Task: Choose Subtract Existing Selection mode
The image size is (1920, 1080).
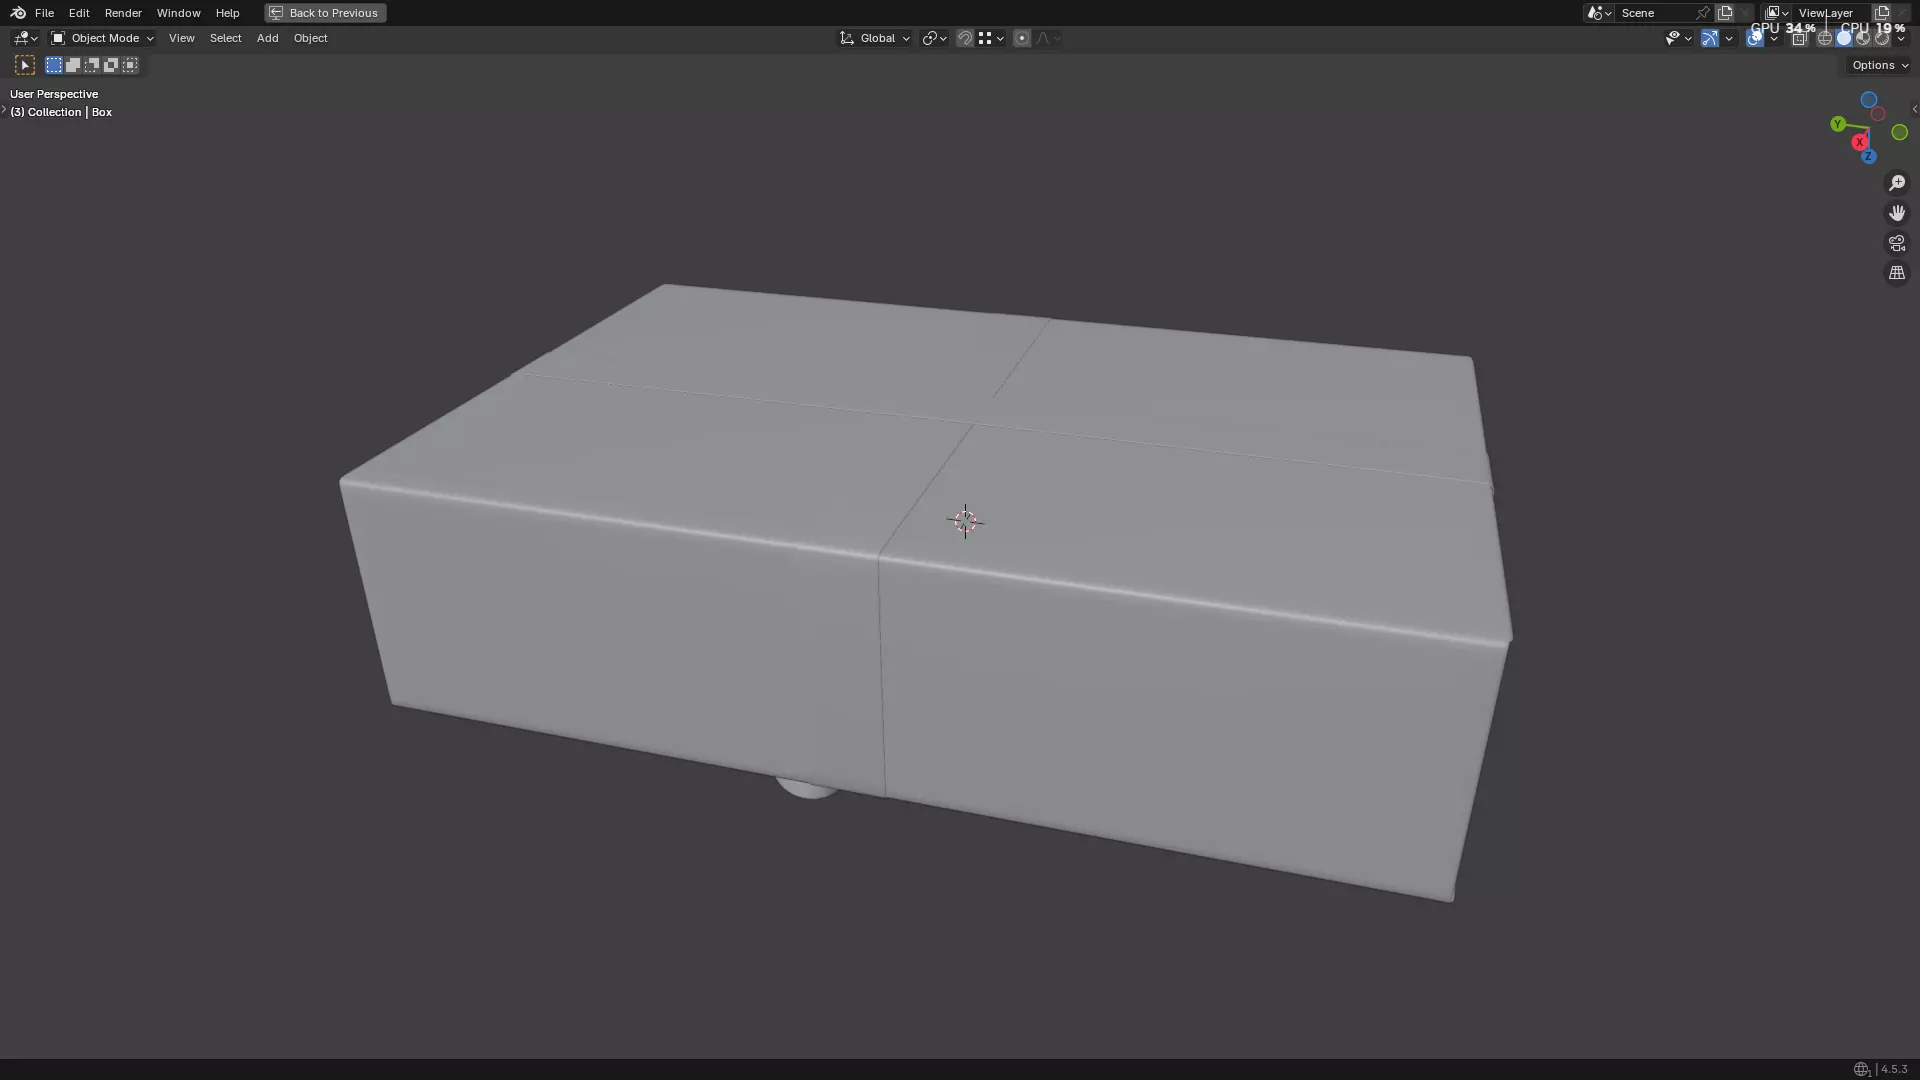Action: click(92, 65)
